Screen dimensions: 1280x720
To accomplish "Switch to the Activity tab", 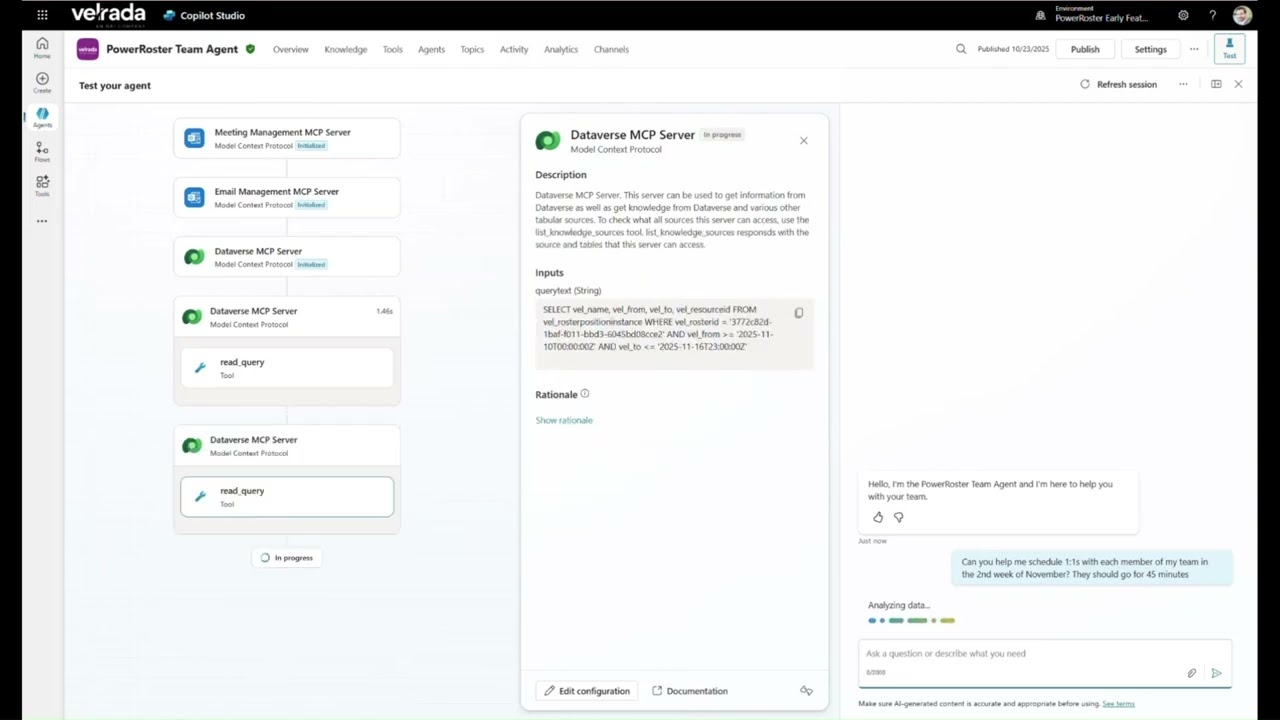I will coord(514,49).
